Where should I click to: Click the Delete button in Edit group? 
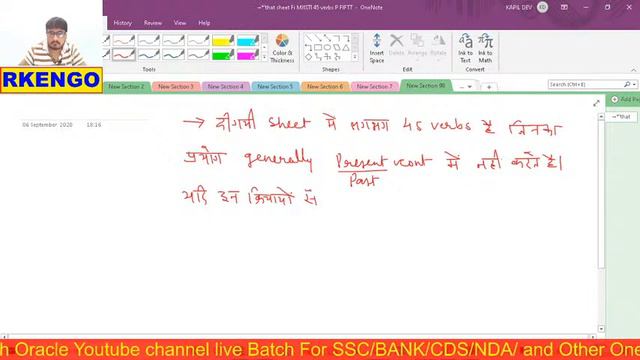(396, 45)
